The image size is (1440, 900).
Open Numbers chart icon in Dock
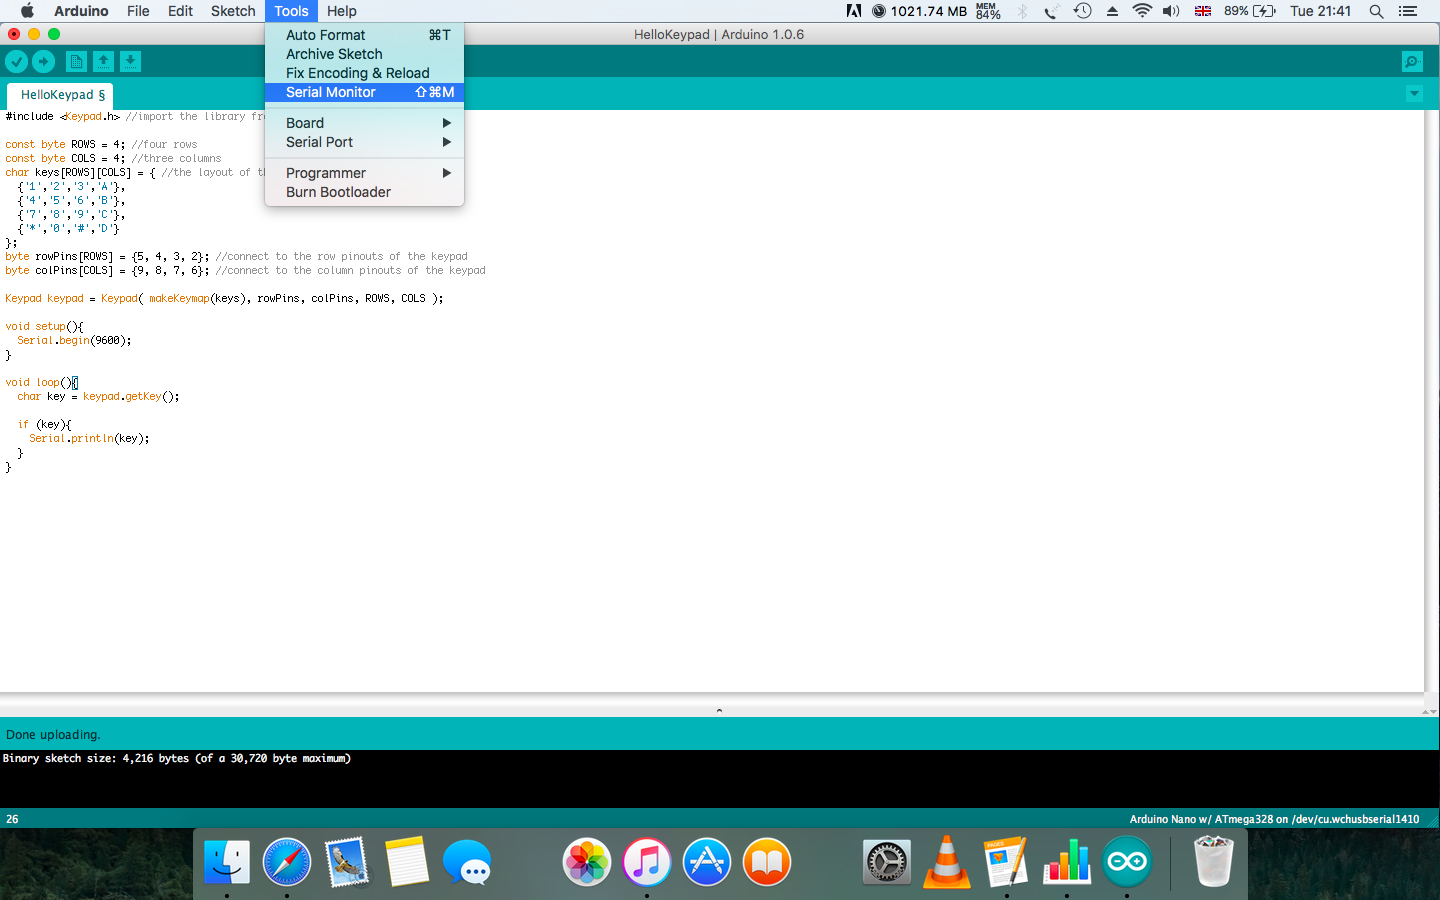pyautogui.click(x=1067, y=861)
